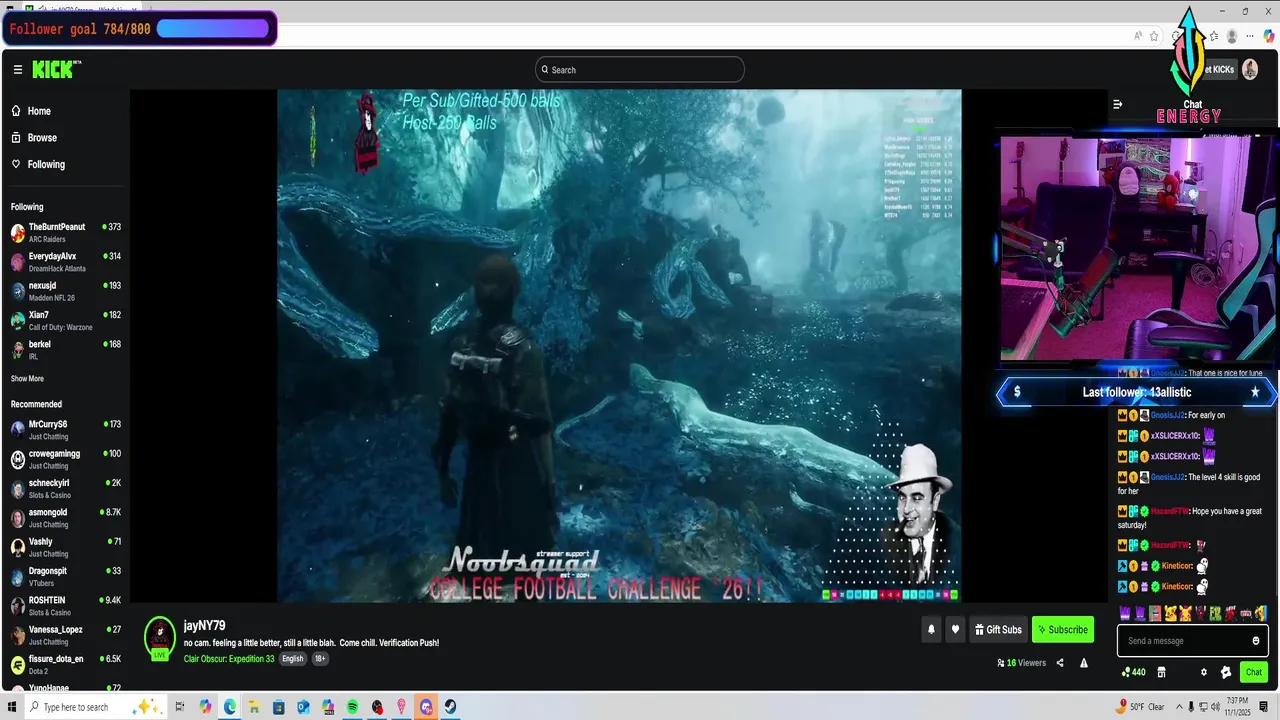Open File Explorer from the taskbar
1280x720 pixels.
(254, 707)
